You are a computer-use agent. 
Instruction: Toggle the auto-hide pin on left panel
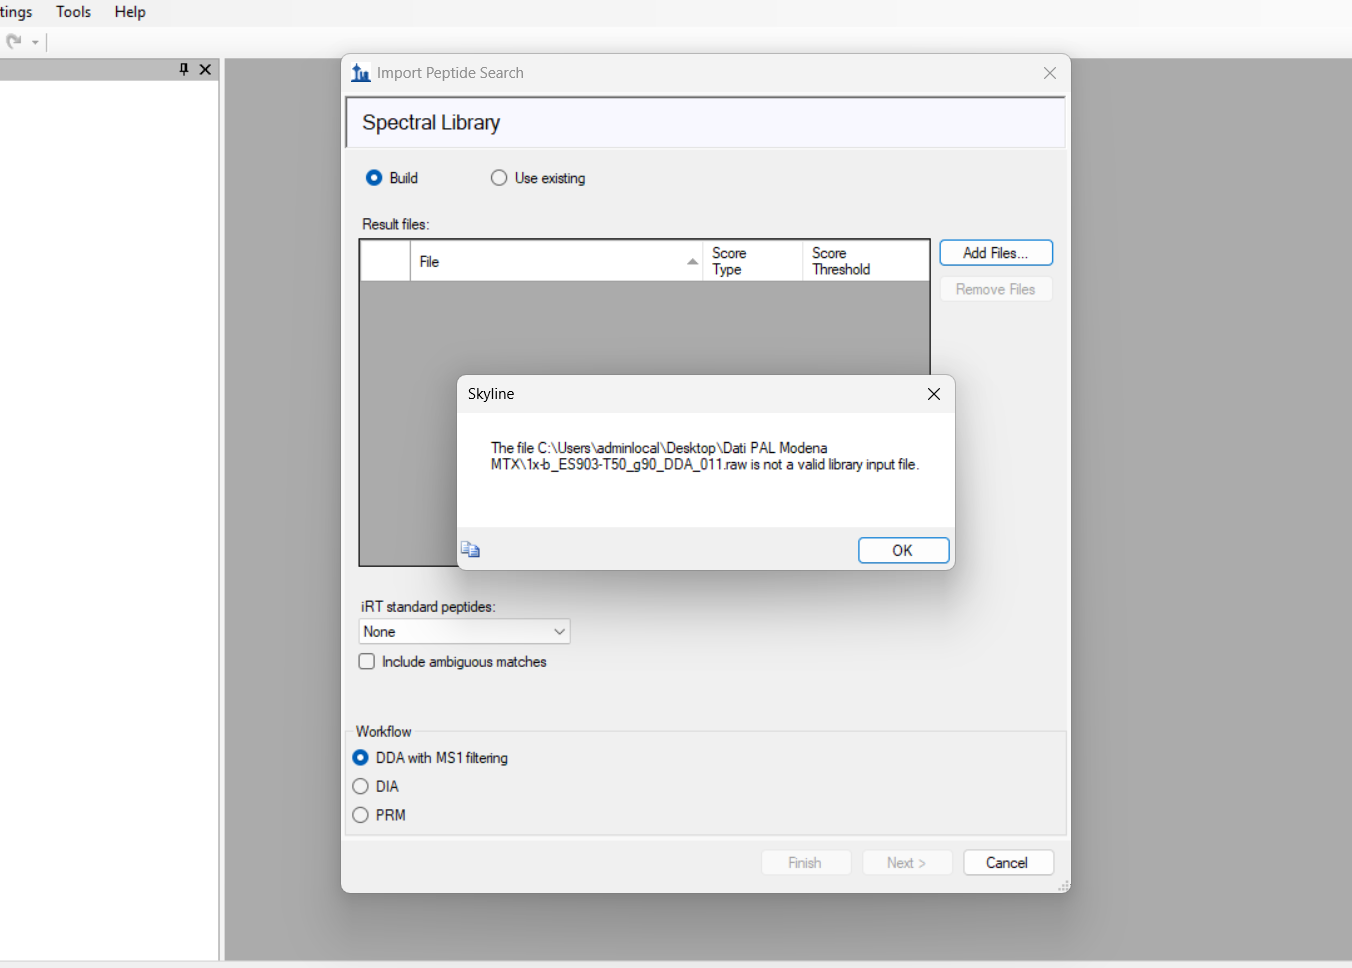(184, 69)
